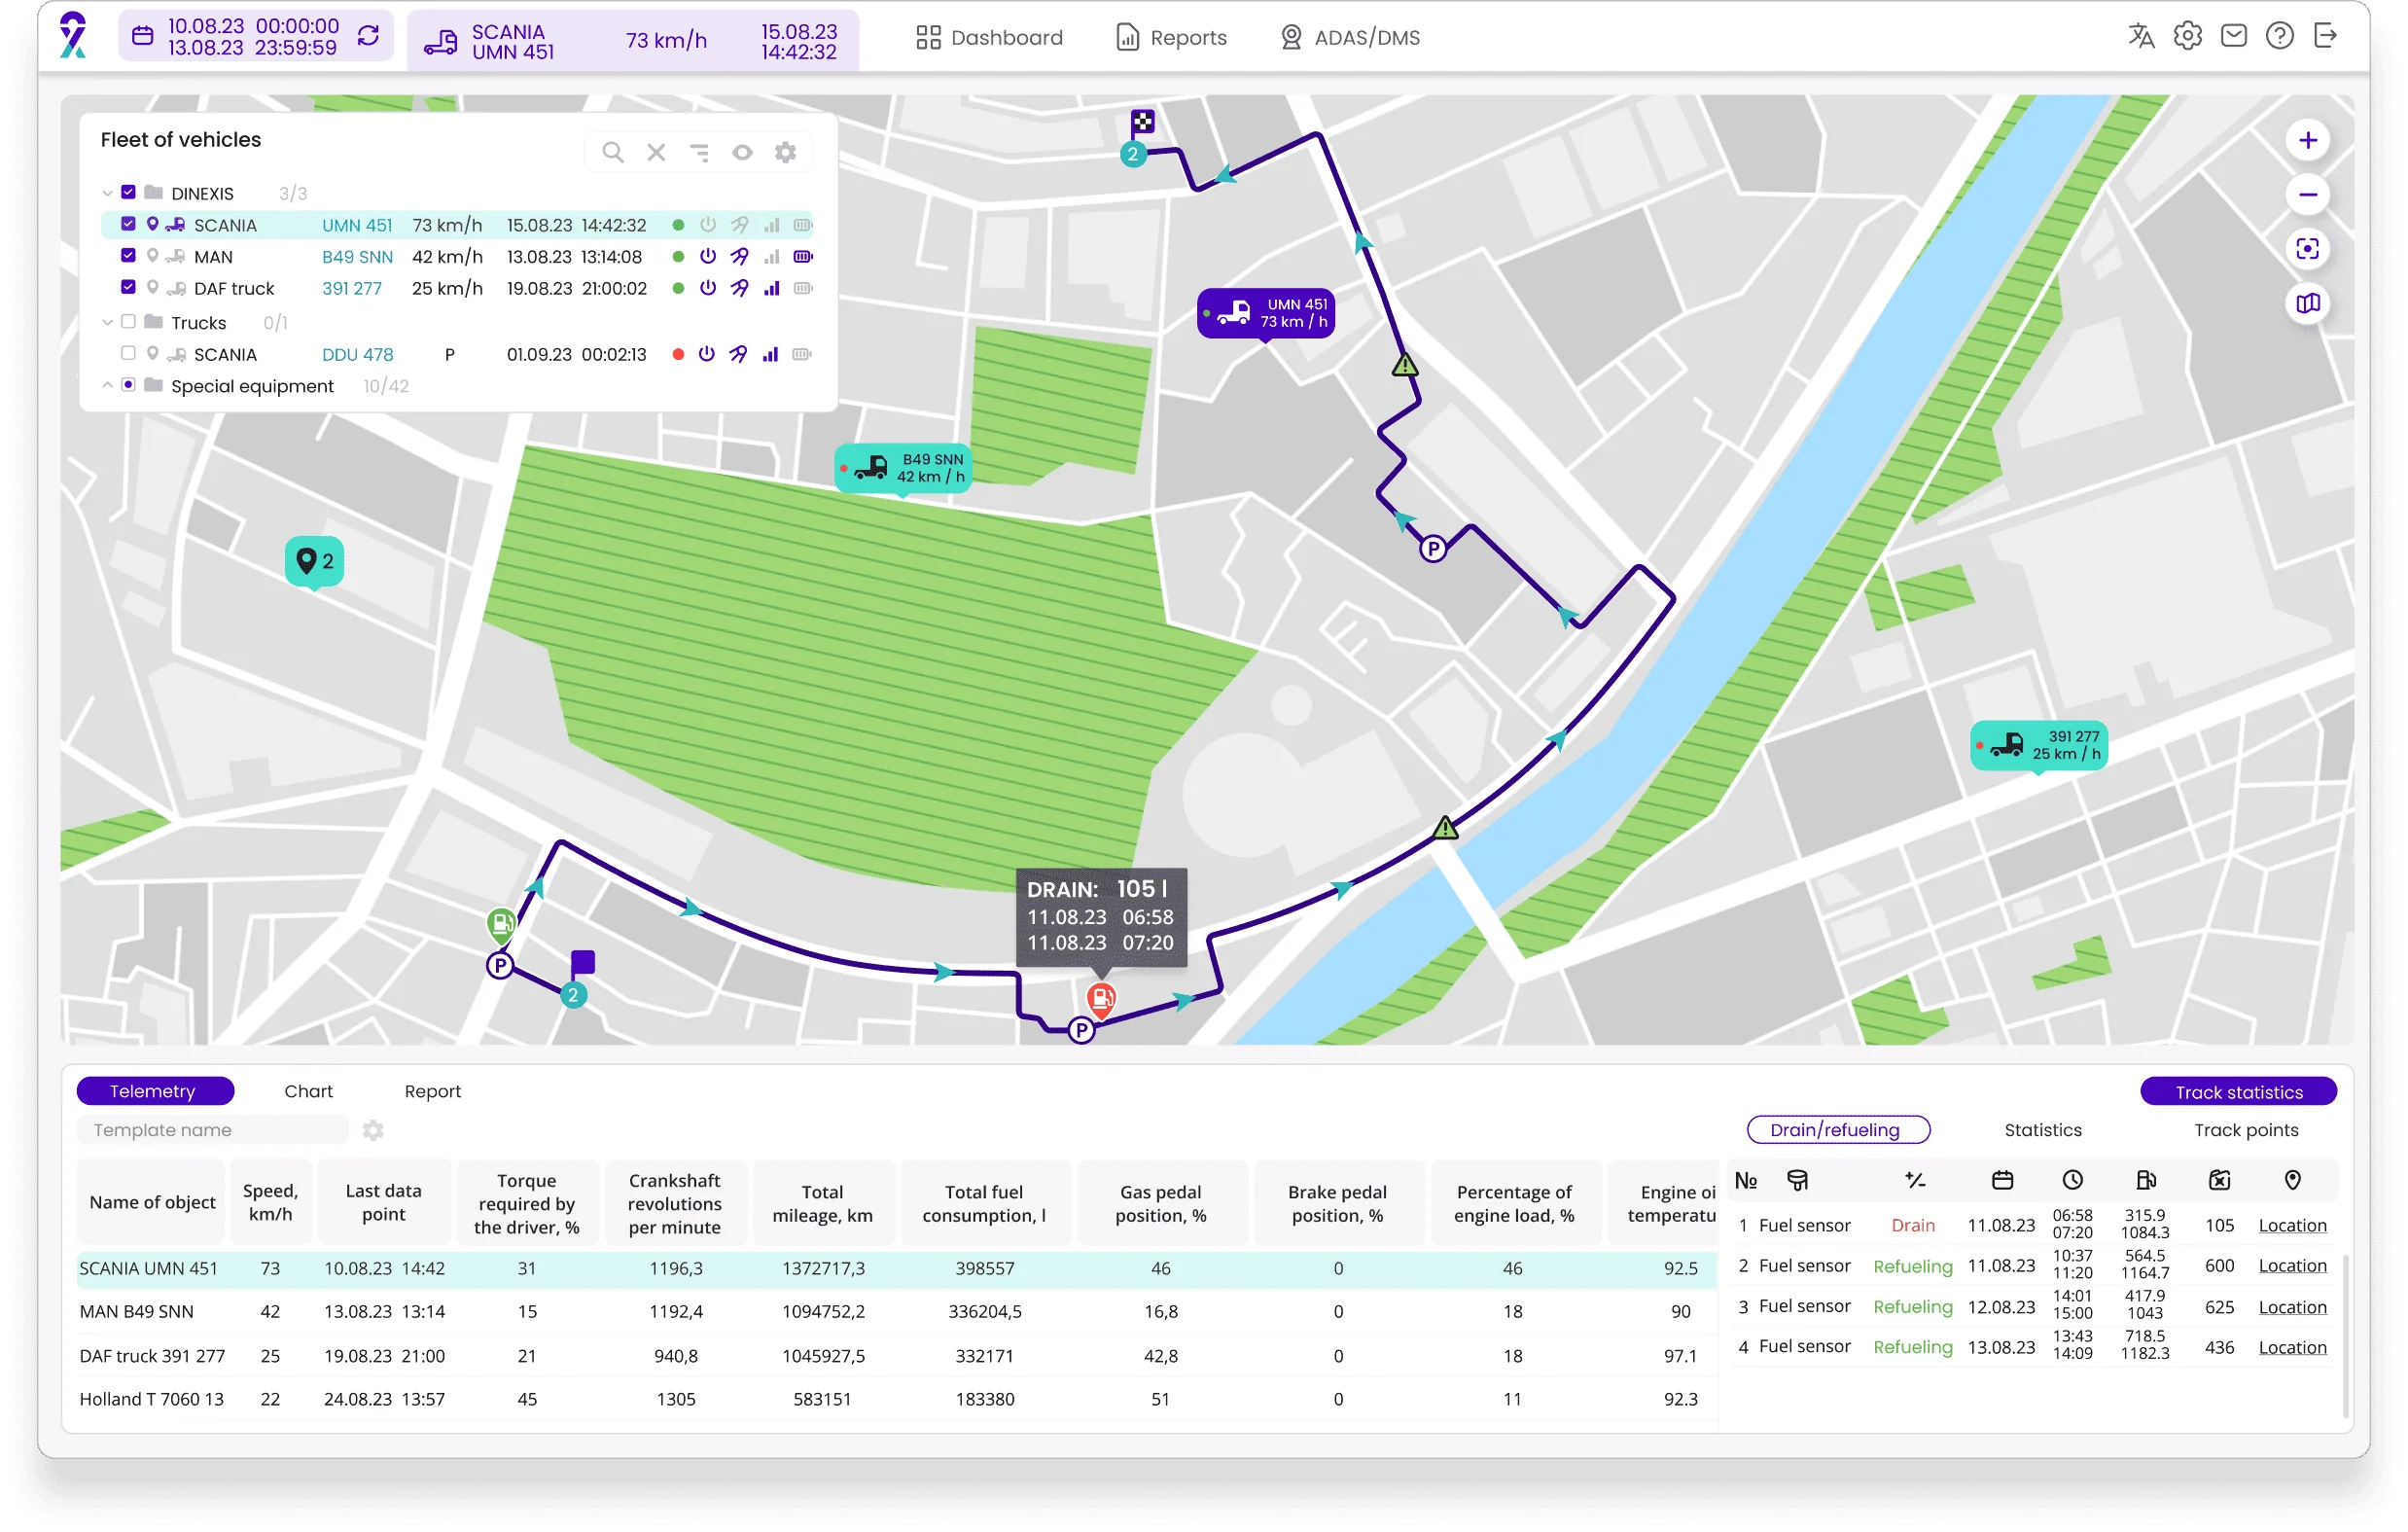Click the refresh date range icon
This screenshot has height=1532, width=2408.
coord(368,37)
